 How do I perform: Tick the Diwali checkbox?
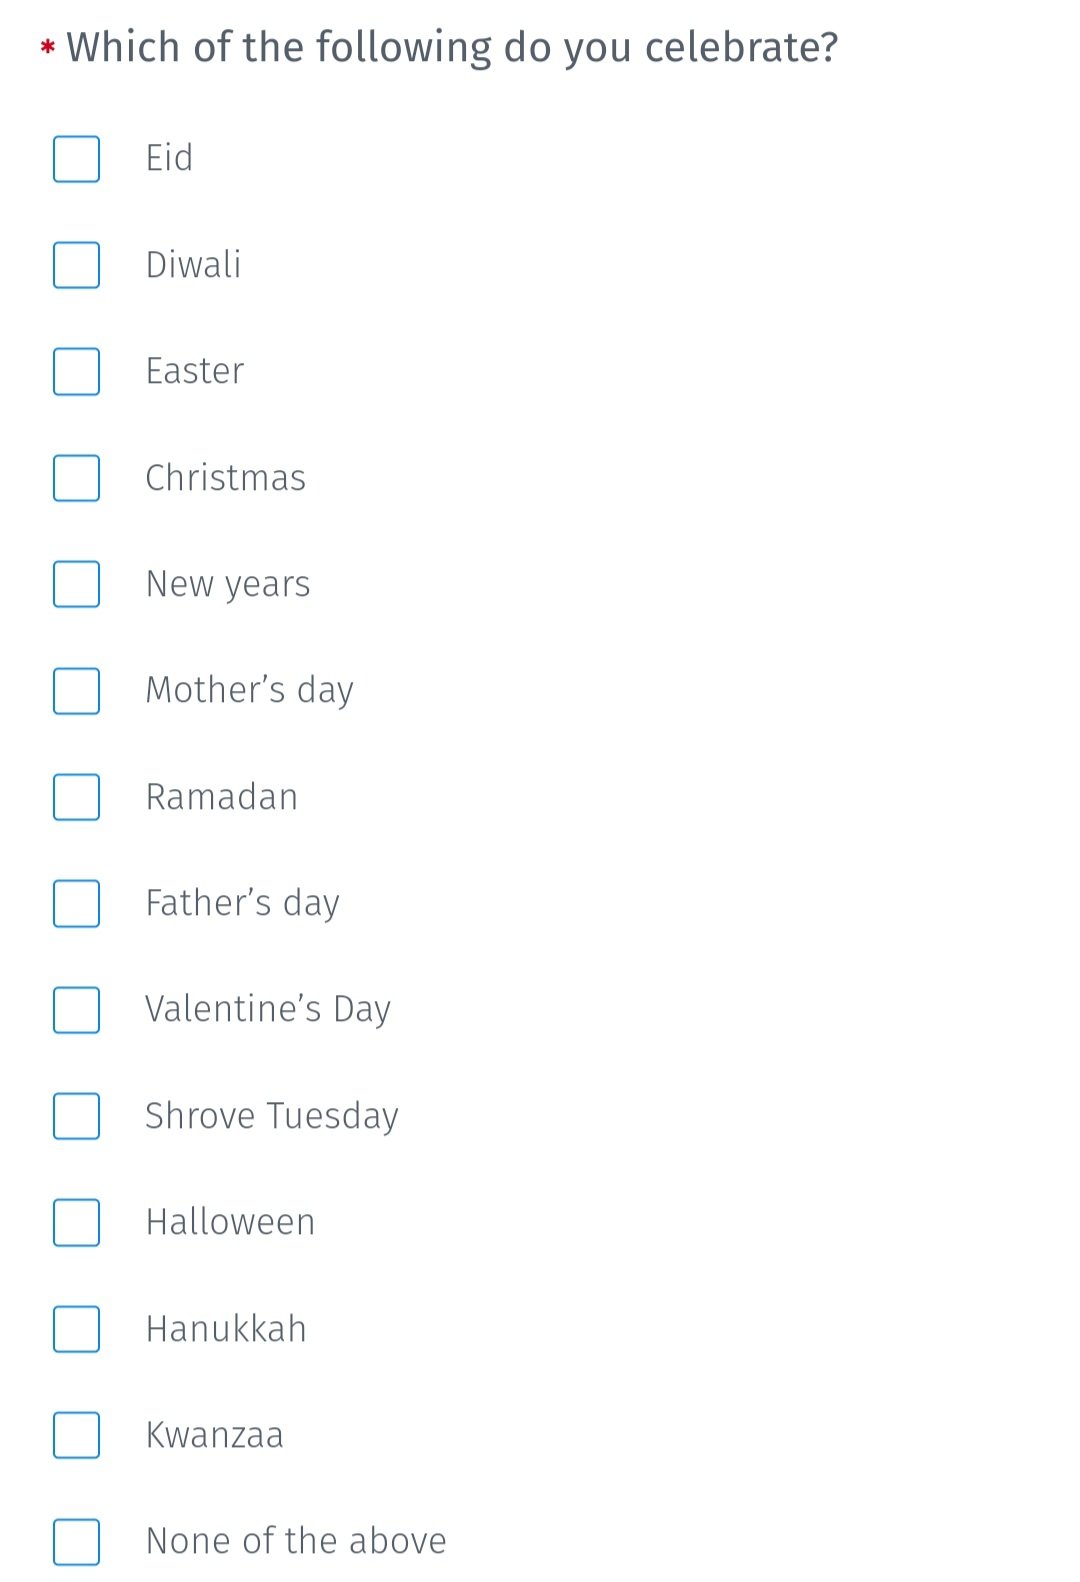76,265
